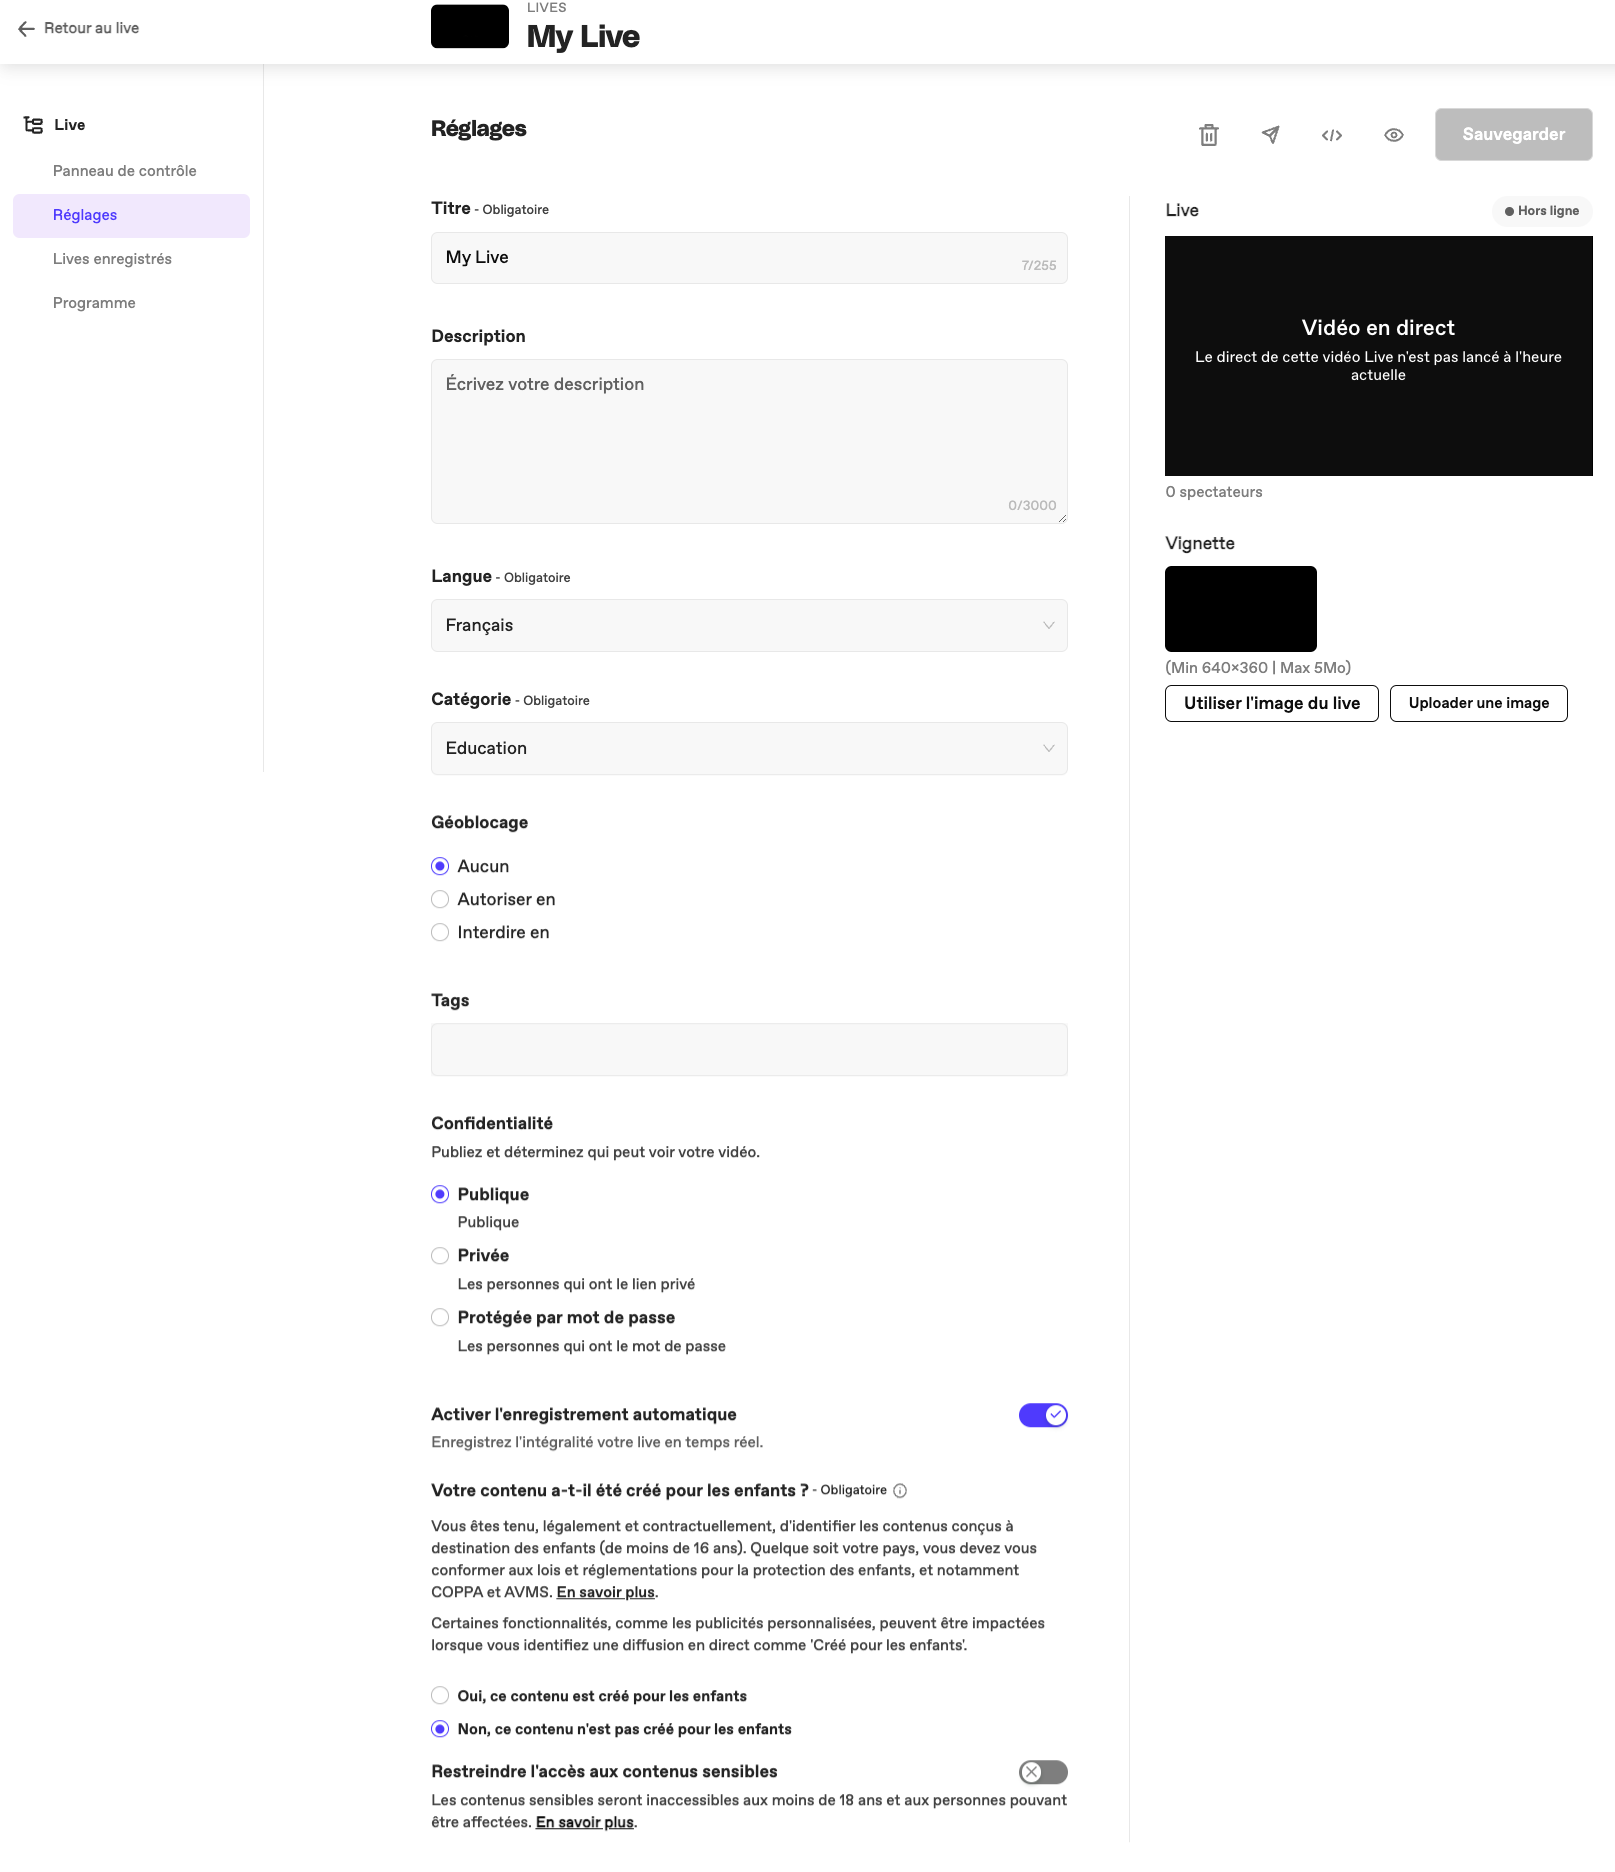This screenshot has height=1872, width=1615.
Task: Click the 0 spectateurs text
Action: pos(1214,492)
